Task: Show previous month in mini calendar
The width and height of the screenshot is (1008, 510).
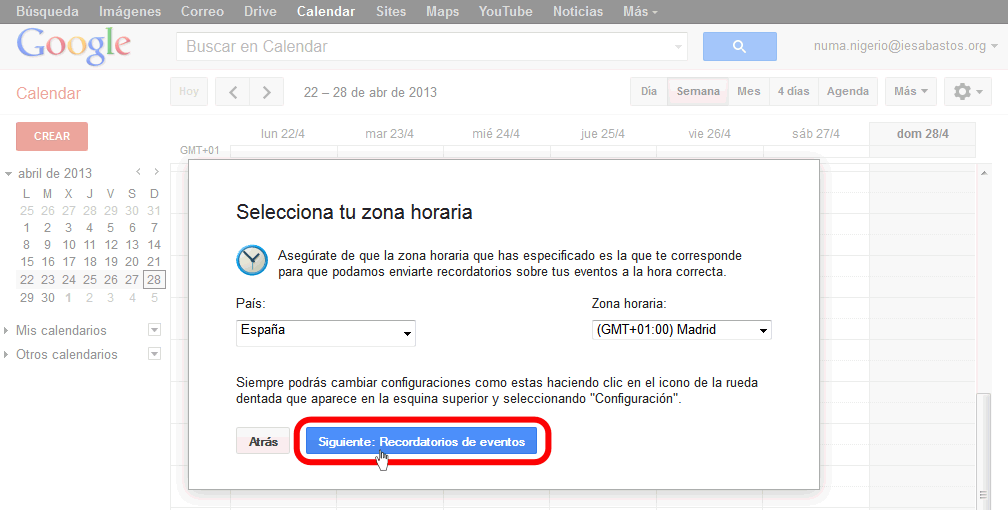Action: click(x=138, y=172)
